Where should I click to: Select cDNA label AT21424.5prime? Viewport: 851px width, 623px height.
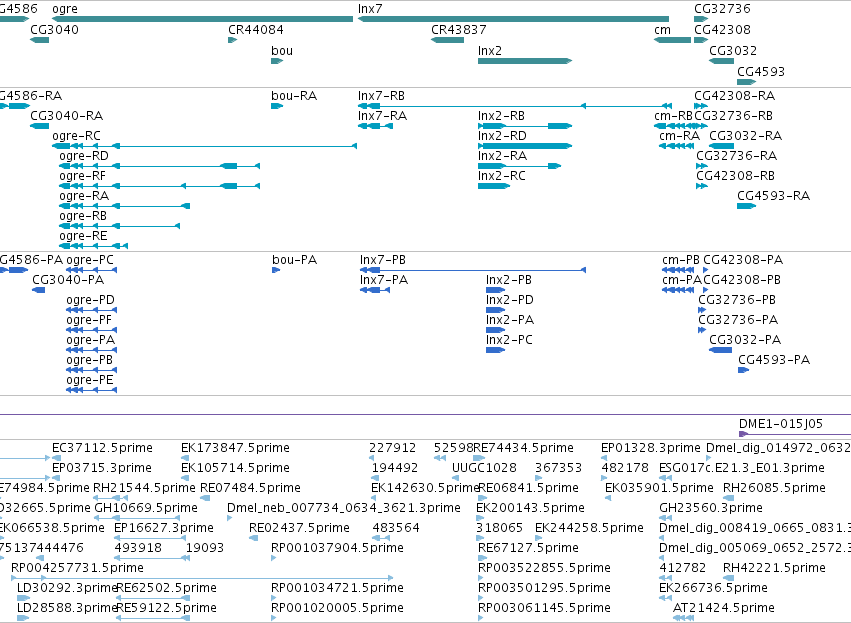click(723, 608)
